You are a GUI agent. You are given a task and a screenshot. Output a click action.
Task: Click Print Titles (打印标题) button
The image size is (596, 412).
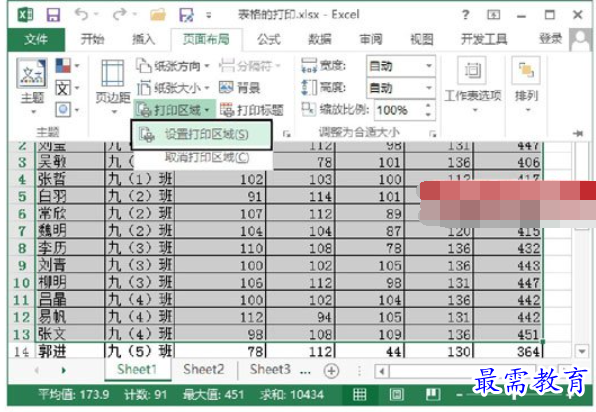click(x=252, y=110)
